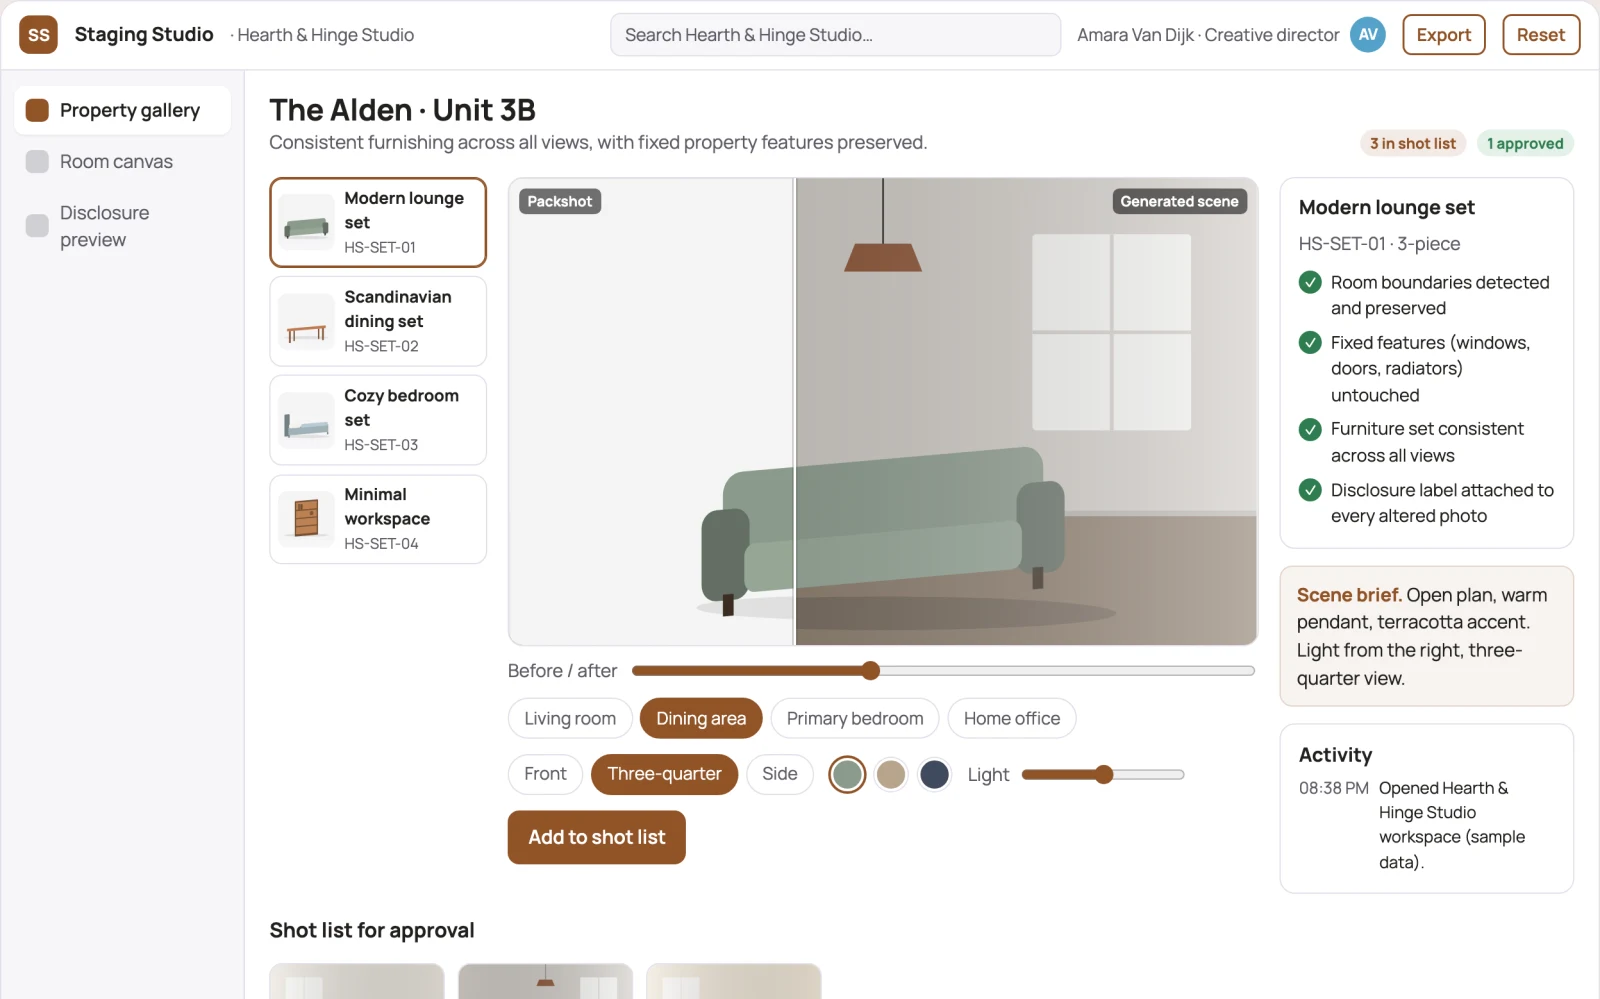Click the Reset button
Screen dimensions: 1600x999
pos(1540,35)
